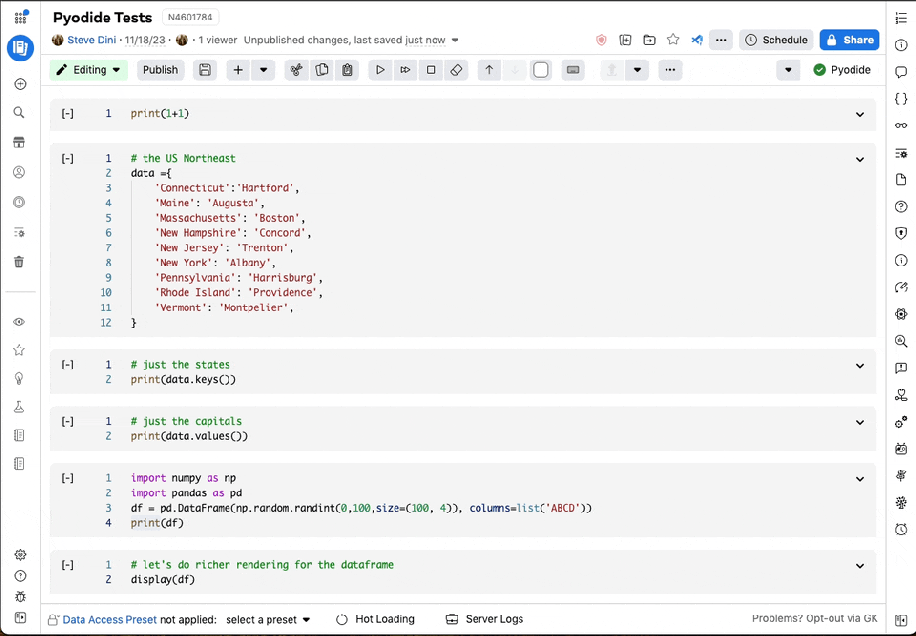
Task: Click the save notebook icon
Action: point(205,70)
